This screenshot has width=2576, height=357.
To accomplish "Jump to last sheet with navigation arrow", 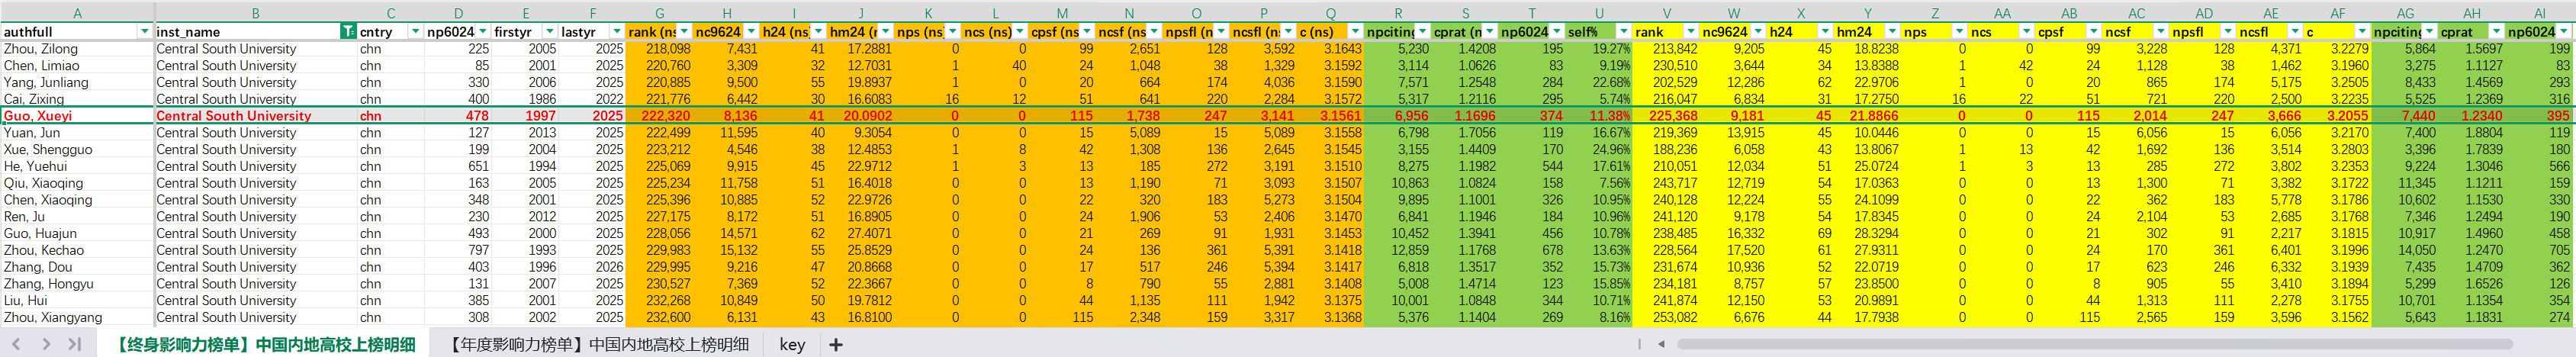I will pyautogui.click(x=75, y=344).
